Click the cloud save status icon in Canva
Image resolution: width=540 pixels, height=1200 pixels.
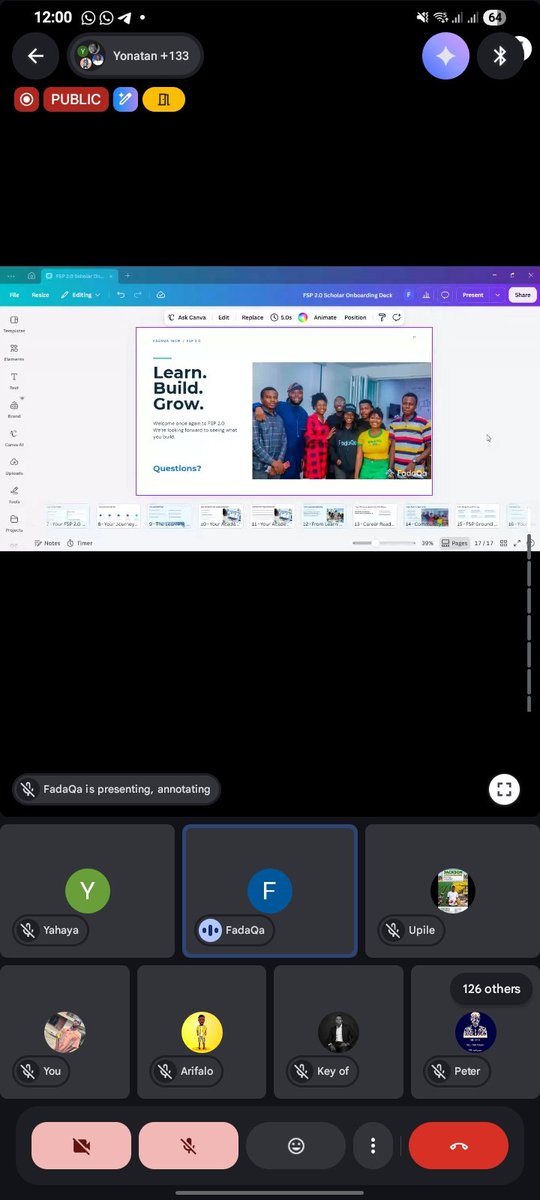(160, 295)
